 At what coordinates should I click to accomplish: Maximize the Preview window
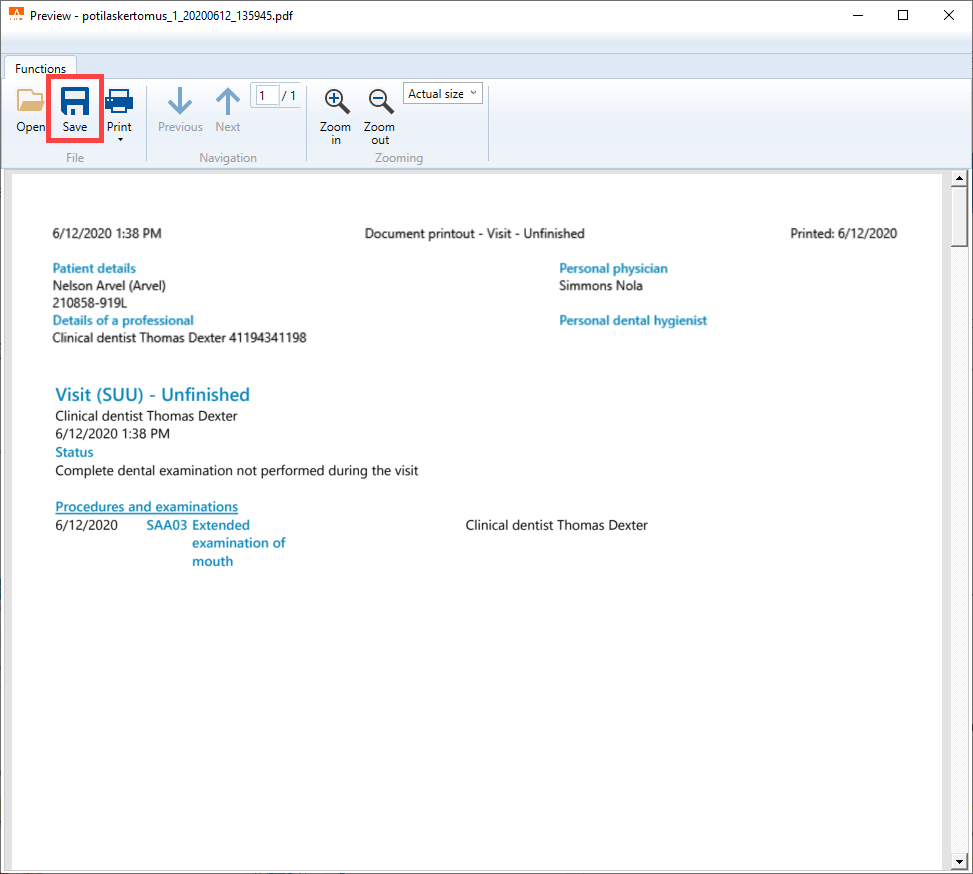click(904, 15)
